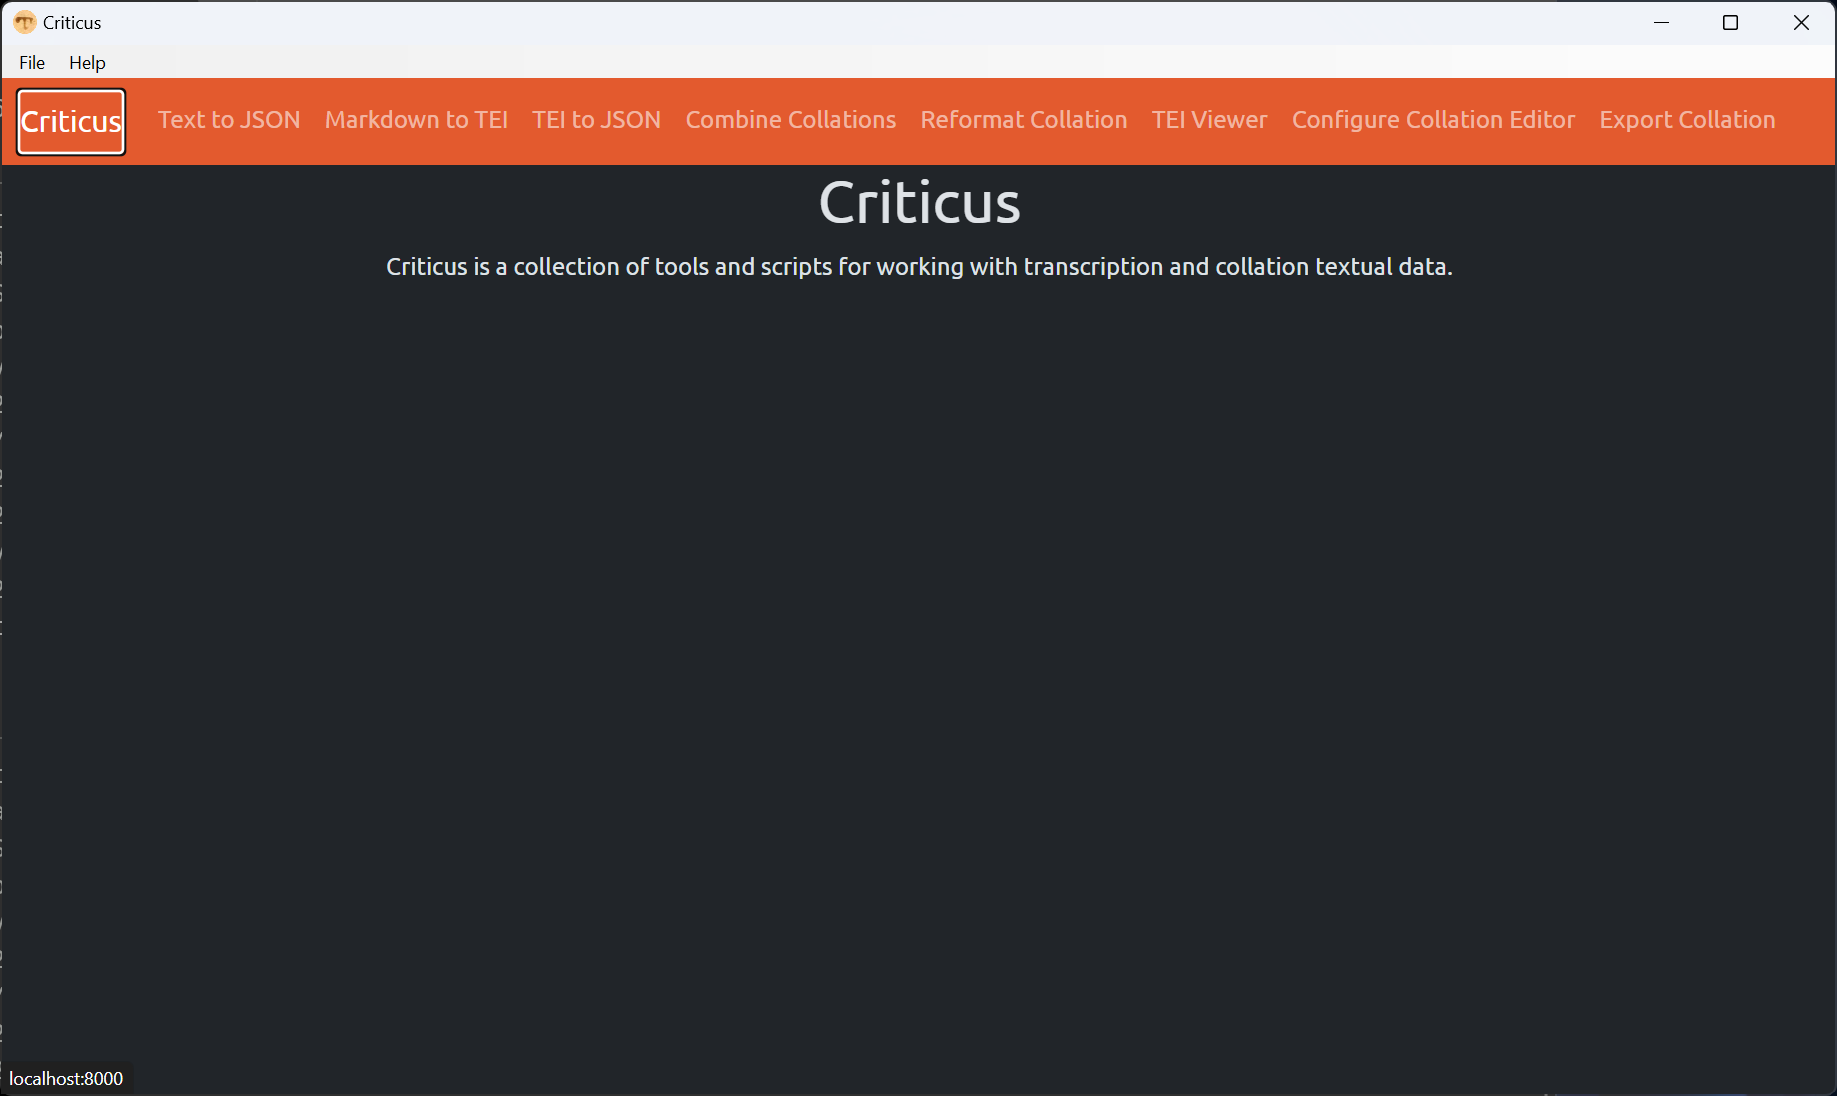Click the large Criticus heading

click(x=919, y=203)
